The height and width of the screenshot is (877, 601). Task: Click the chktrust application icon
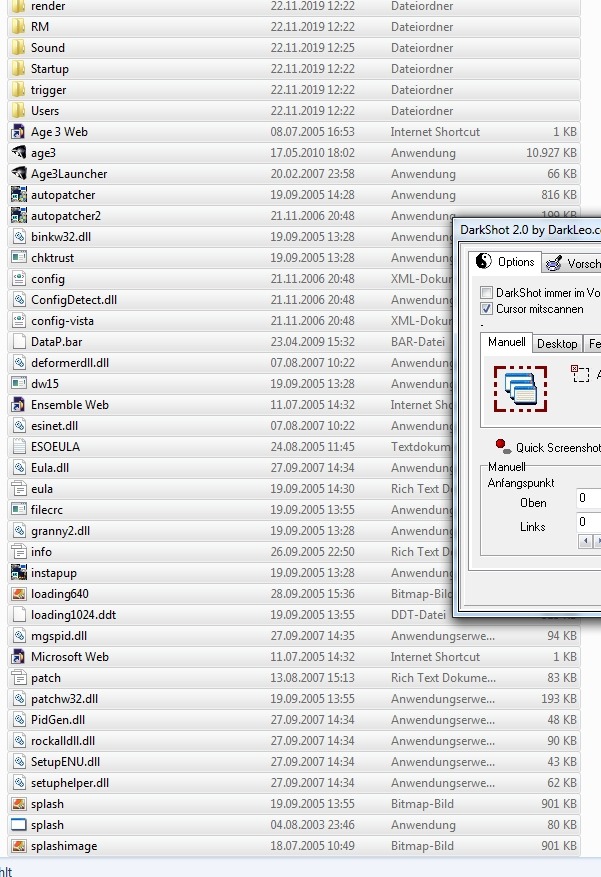[x=18, y=258]
